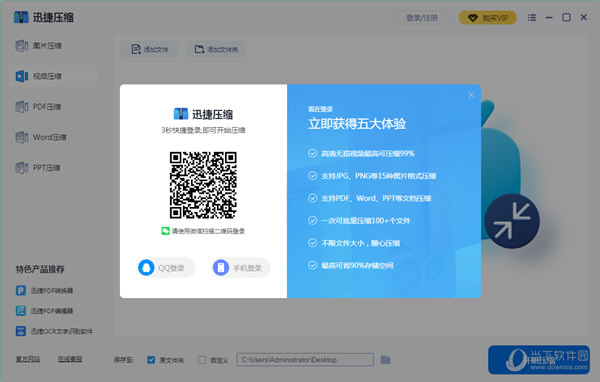Click the check icon beside 一次可批量压缩
600x382 pixels.
tap(313, 220)
